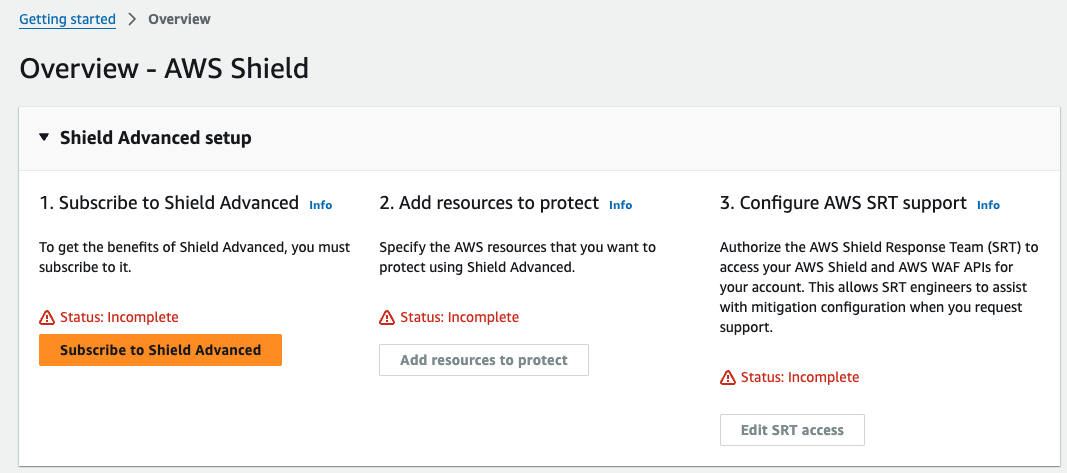Click the Subscribe to Shield Advanced button
The width and height of the screenshot is (1067, 473).
(161, 350)
